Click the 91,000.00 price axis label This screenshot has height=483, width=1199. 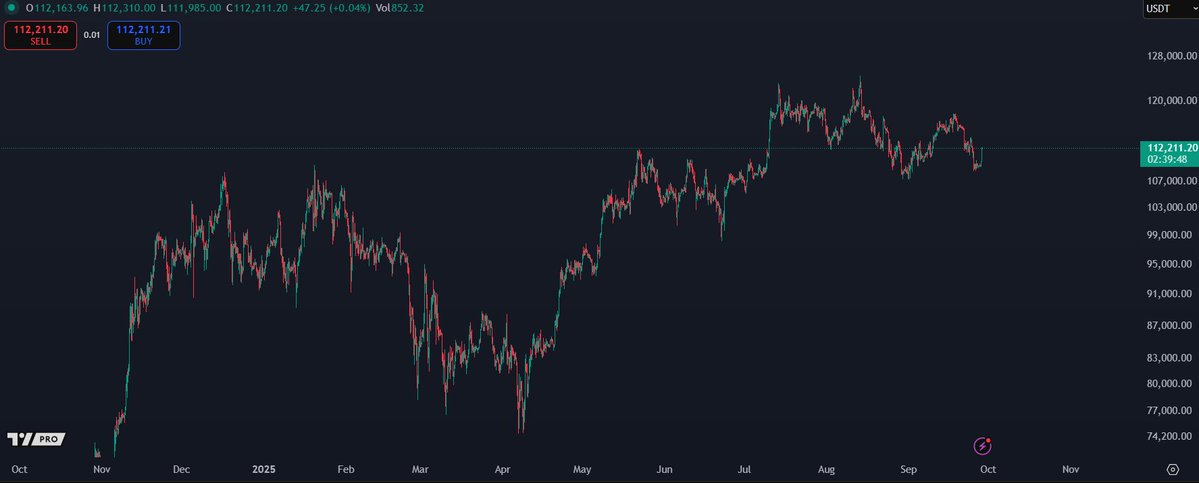[1171, 294]
